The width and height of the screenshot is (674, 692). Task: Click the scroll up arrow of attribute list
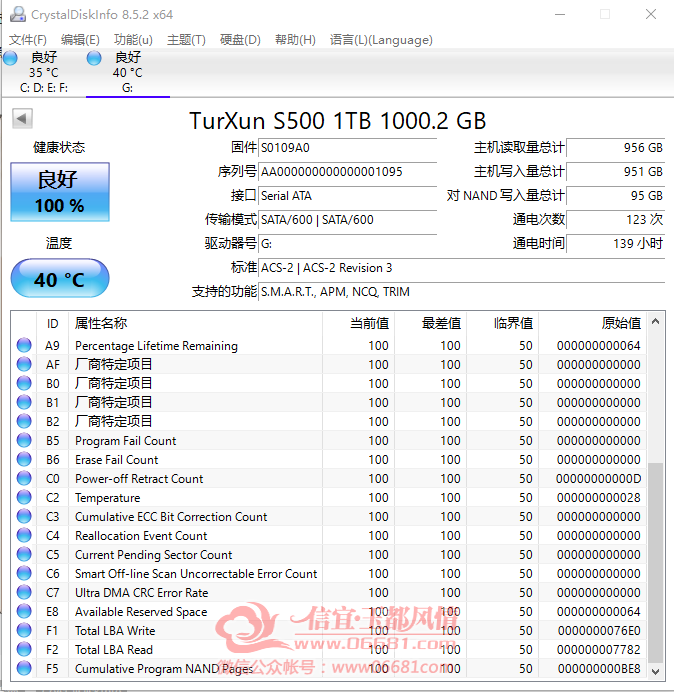(655, 322)
